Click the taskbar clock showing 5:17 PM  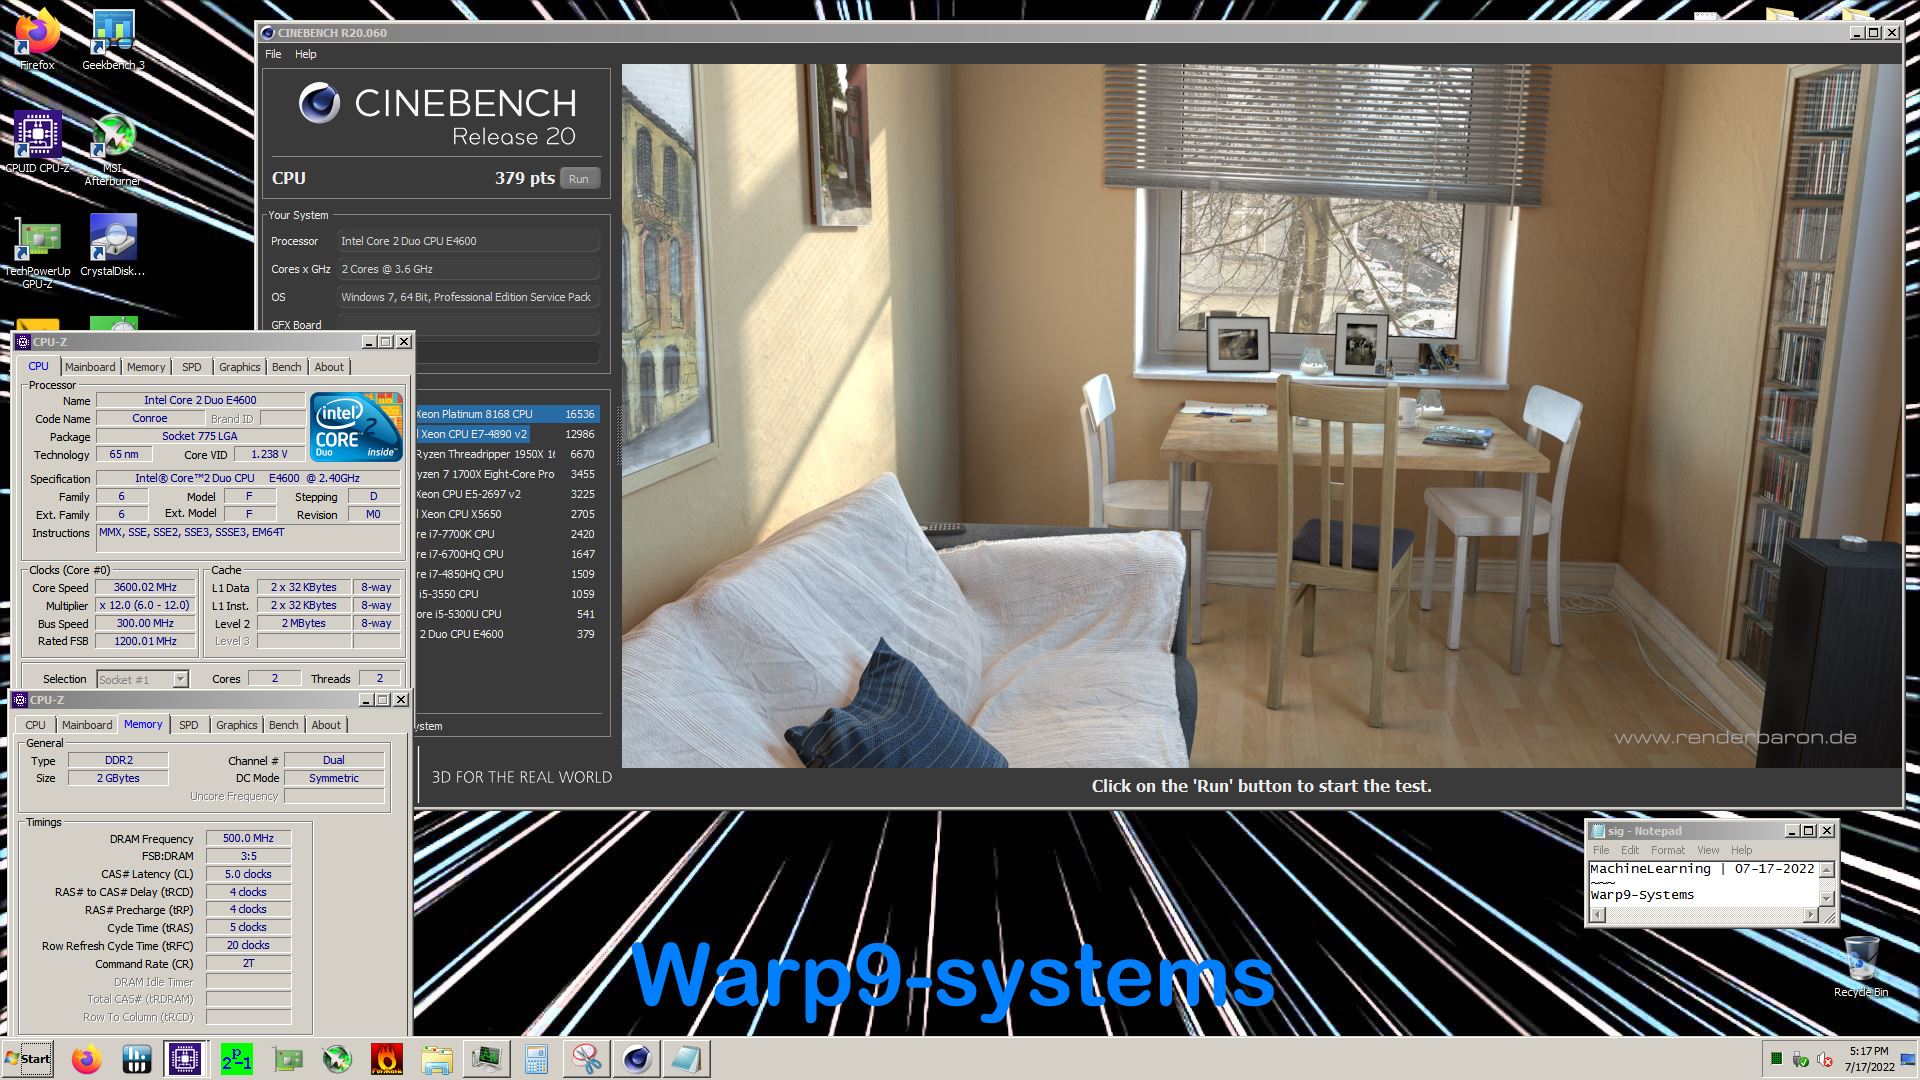[1868, 1059]
